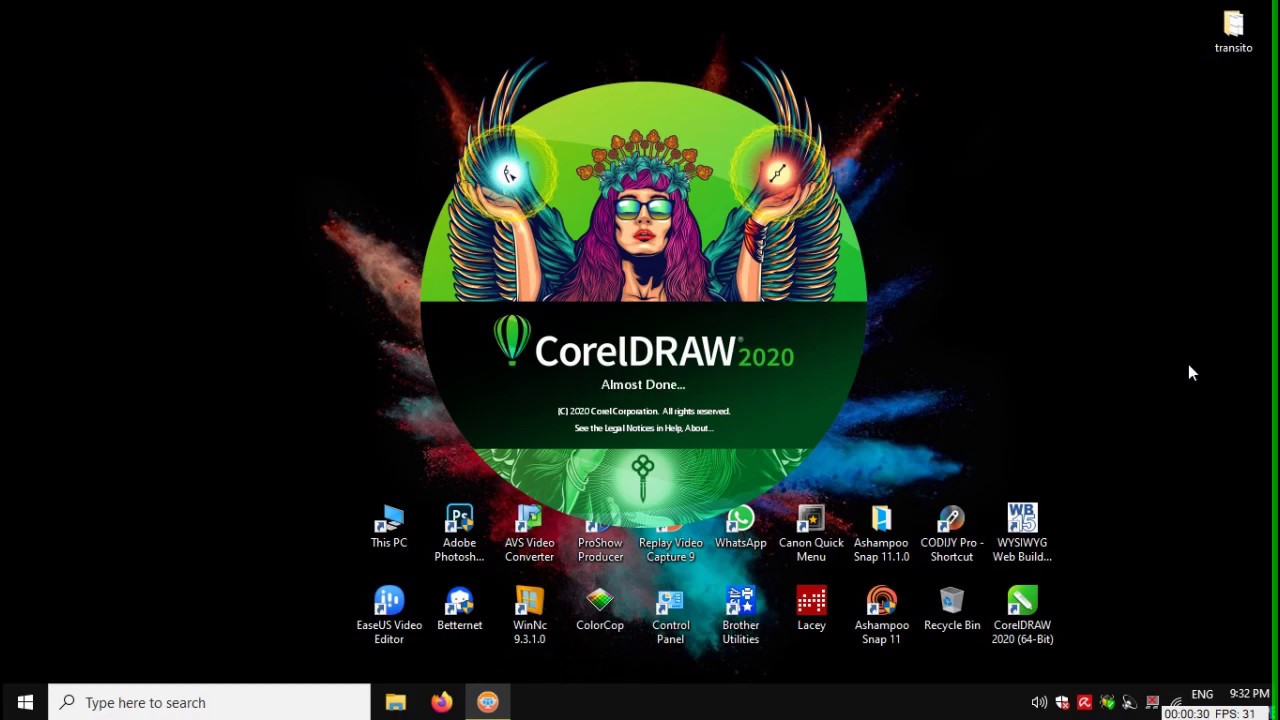Click the 'Almost Done...' status text
This screenshot has height=720, width=1280.
click(x=643, y=385)
